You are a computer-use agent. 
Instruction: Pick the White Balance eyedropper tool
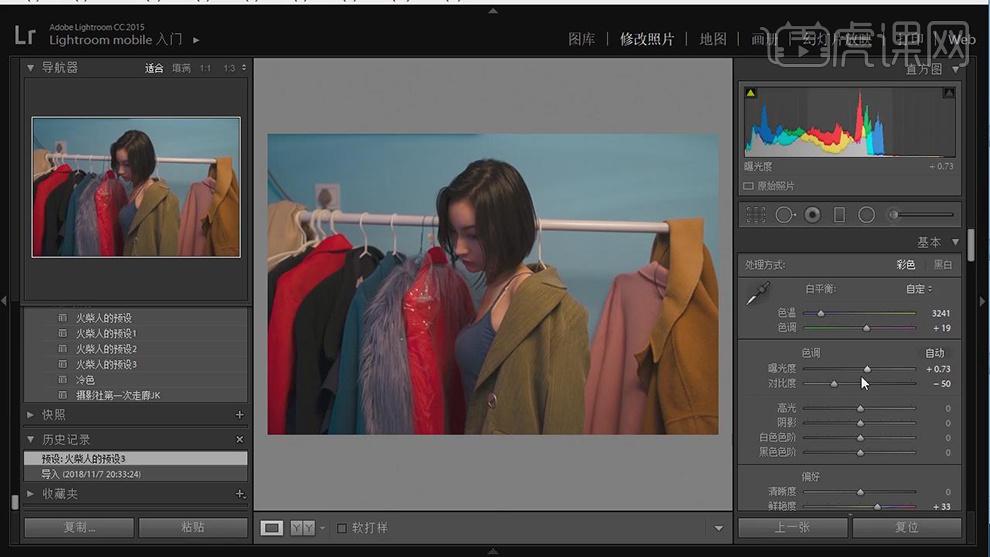coord(758,294)
